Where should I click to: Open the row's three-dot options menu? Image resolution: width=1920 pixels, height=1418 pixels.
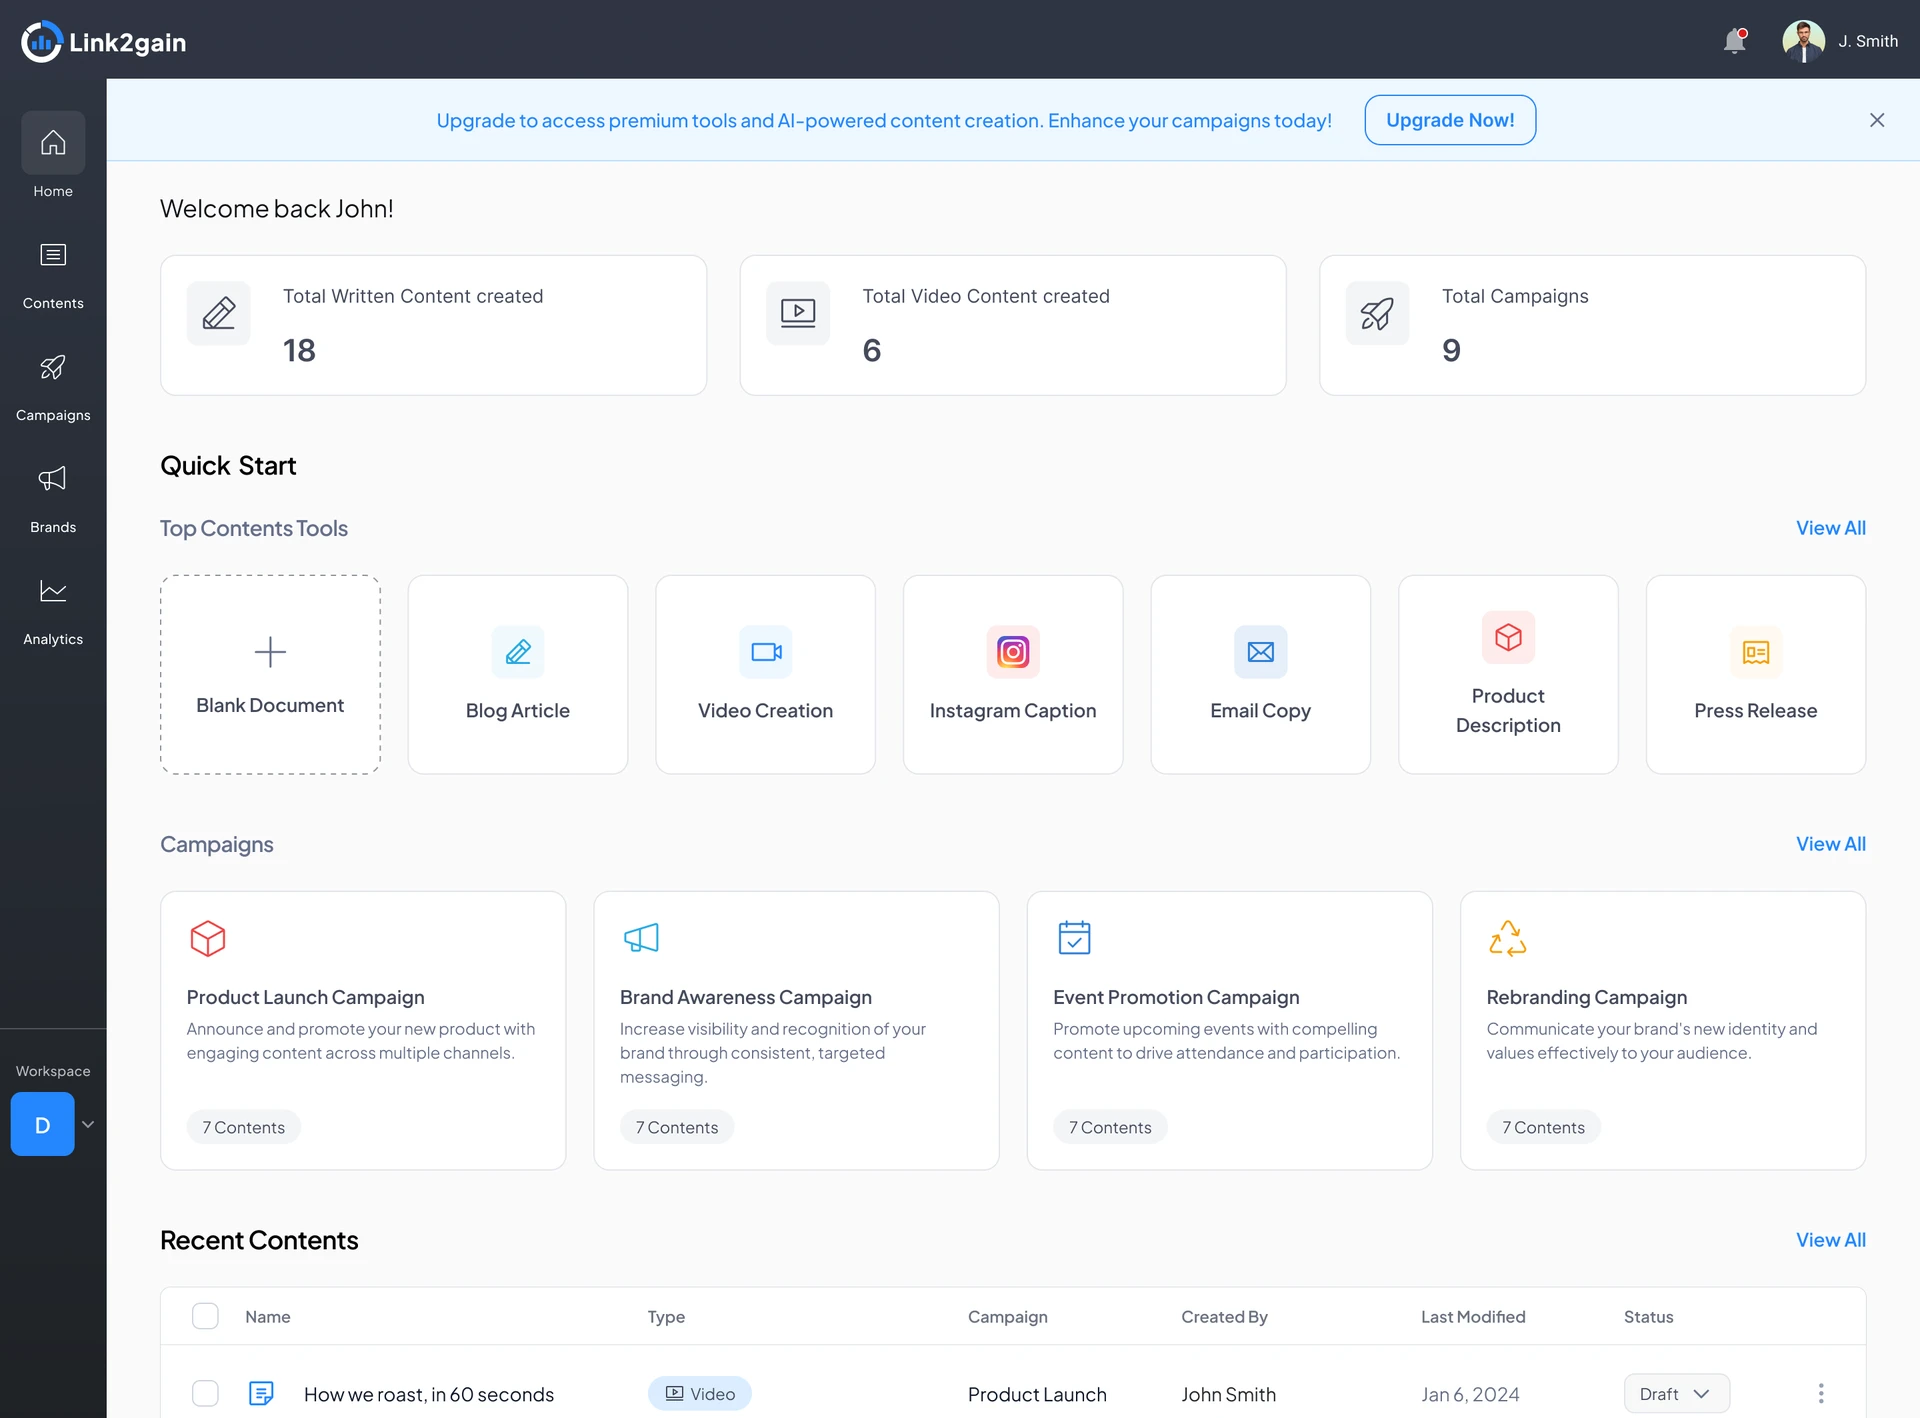[x=1821, y=1393]
